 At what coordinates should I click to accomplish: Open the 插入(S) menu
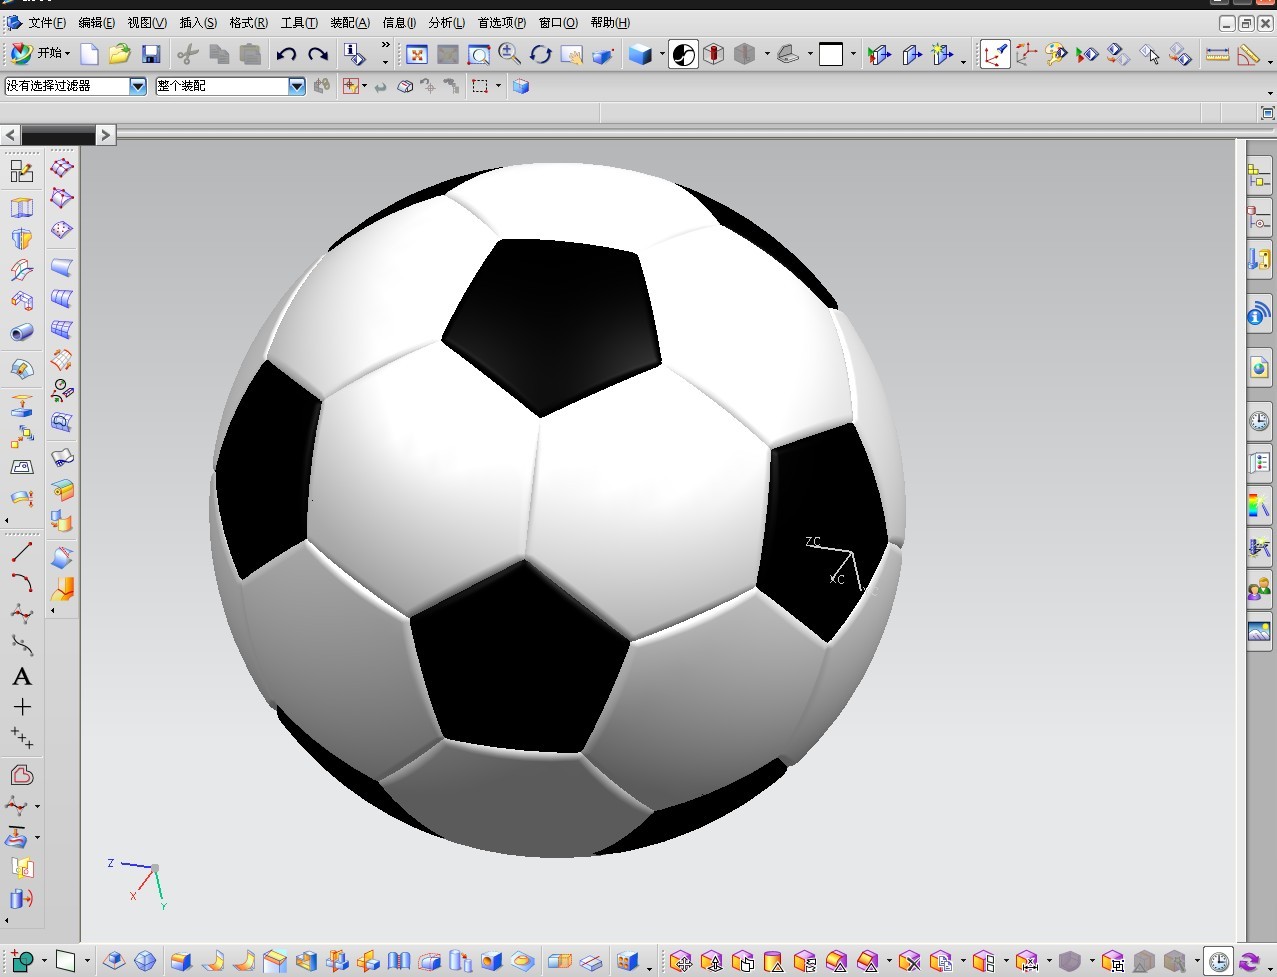tap(198, 22)
